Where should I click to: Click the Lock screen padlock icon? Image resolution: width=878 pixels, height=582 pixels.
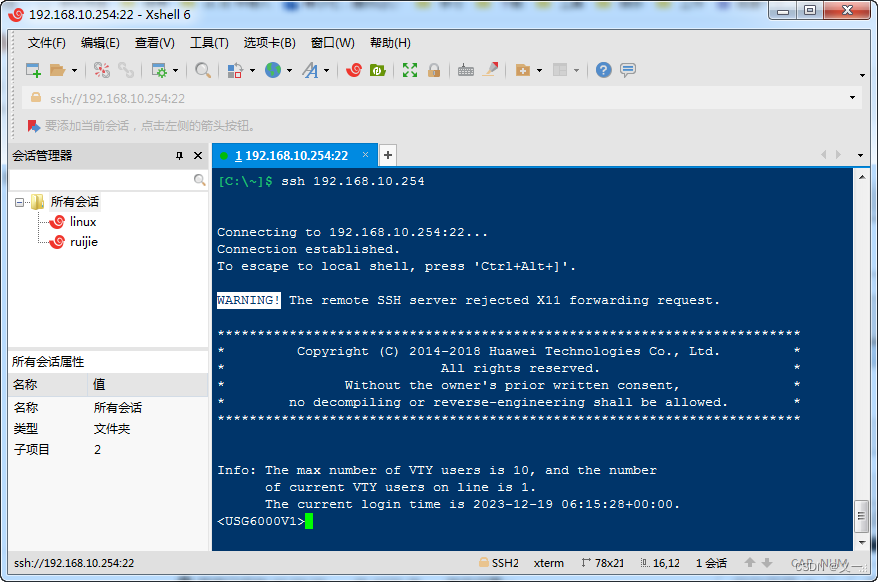[434, 70]
